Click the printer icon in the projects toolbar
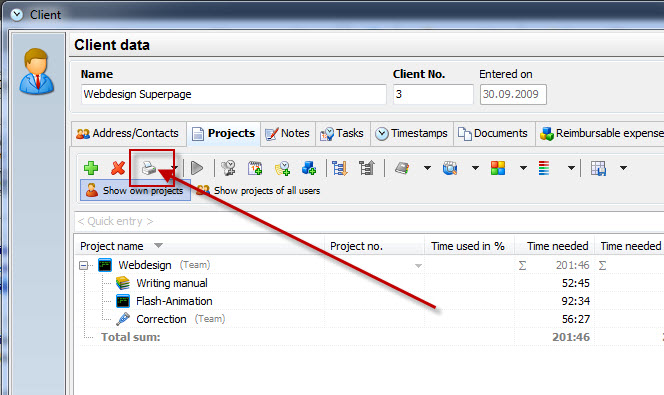The width and height of the screenshot is (664, 395). point(149,168)
